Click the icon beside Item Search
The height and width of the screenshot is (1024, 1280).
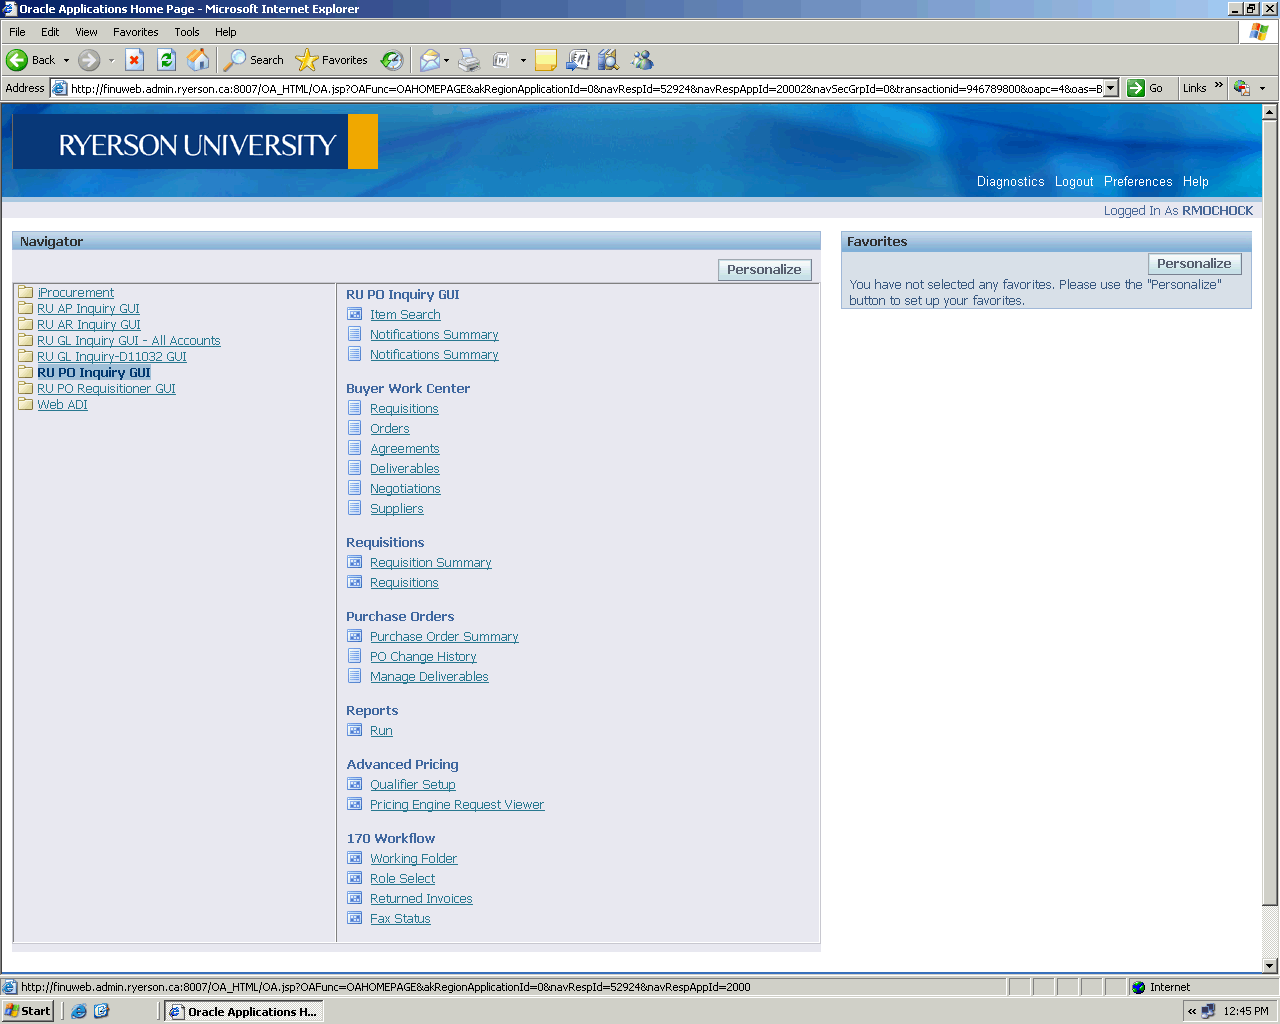[355, 314]
